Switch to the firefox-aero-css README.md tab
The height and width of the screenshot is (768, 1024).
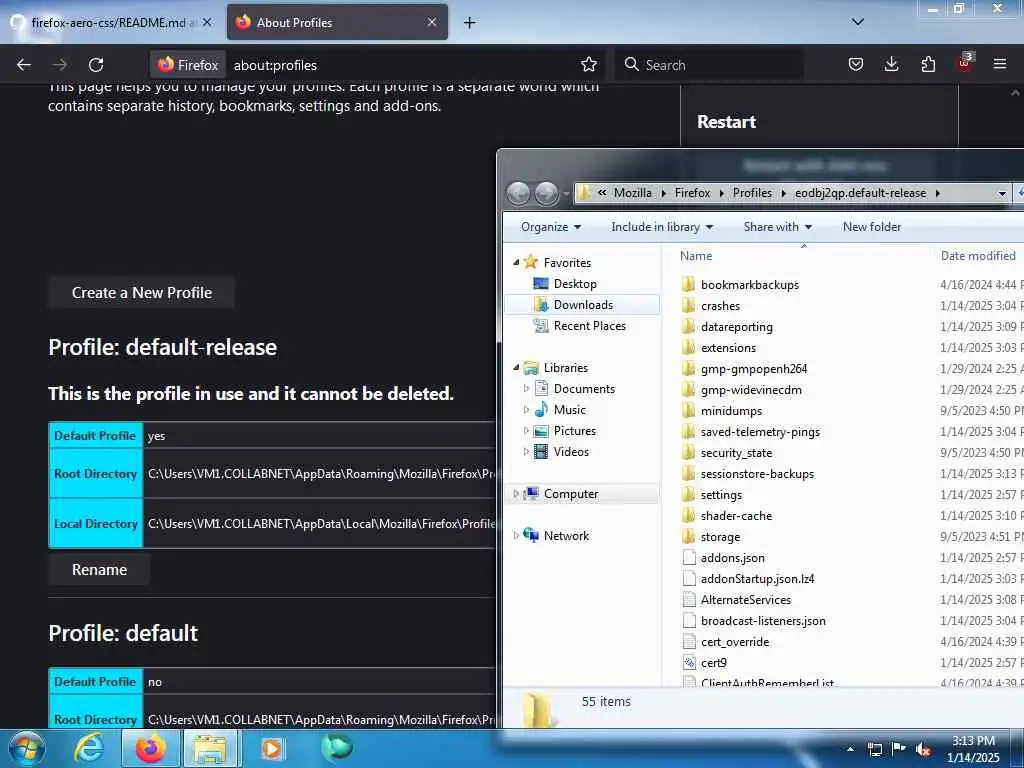point(112,22)
